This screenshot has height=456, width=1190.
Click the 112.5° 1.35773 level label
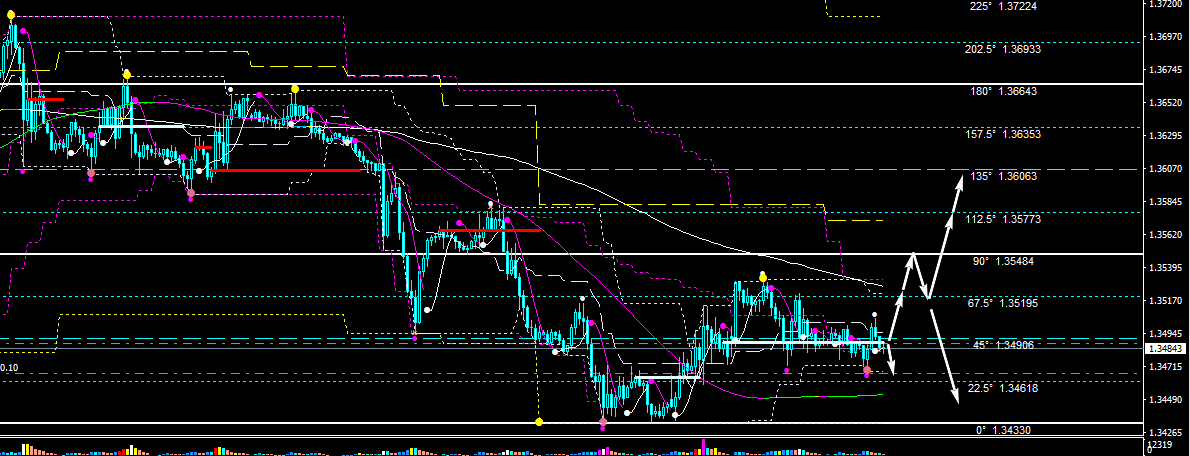[x=1002, y=219]
